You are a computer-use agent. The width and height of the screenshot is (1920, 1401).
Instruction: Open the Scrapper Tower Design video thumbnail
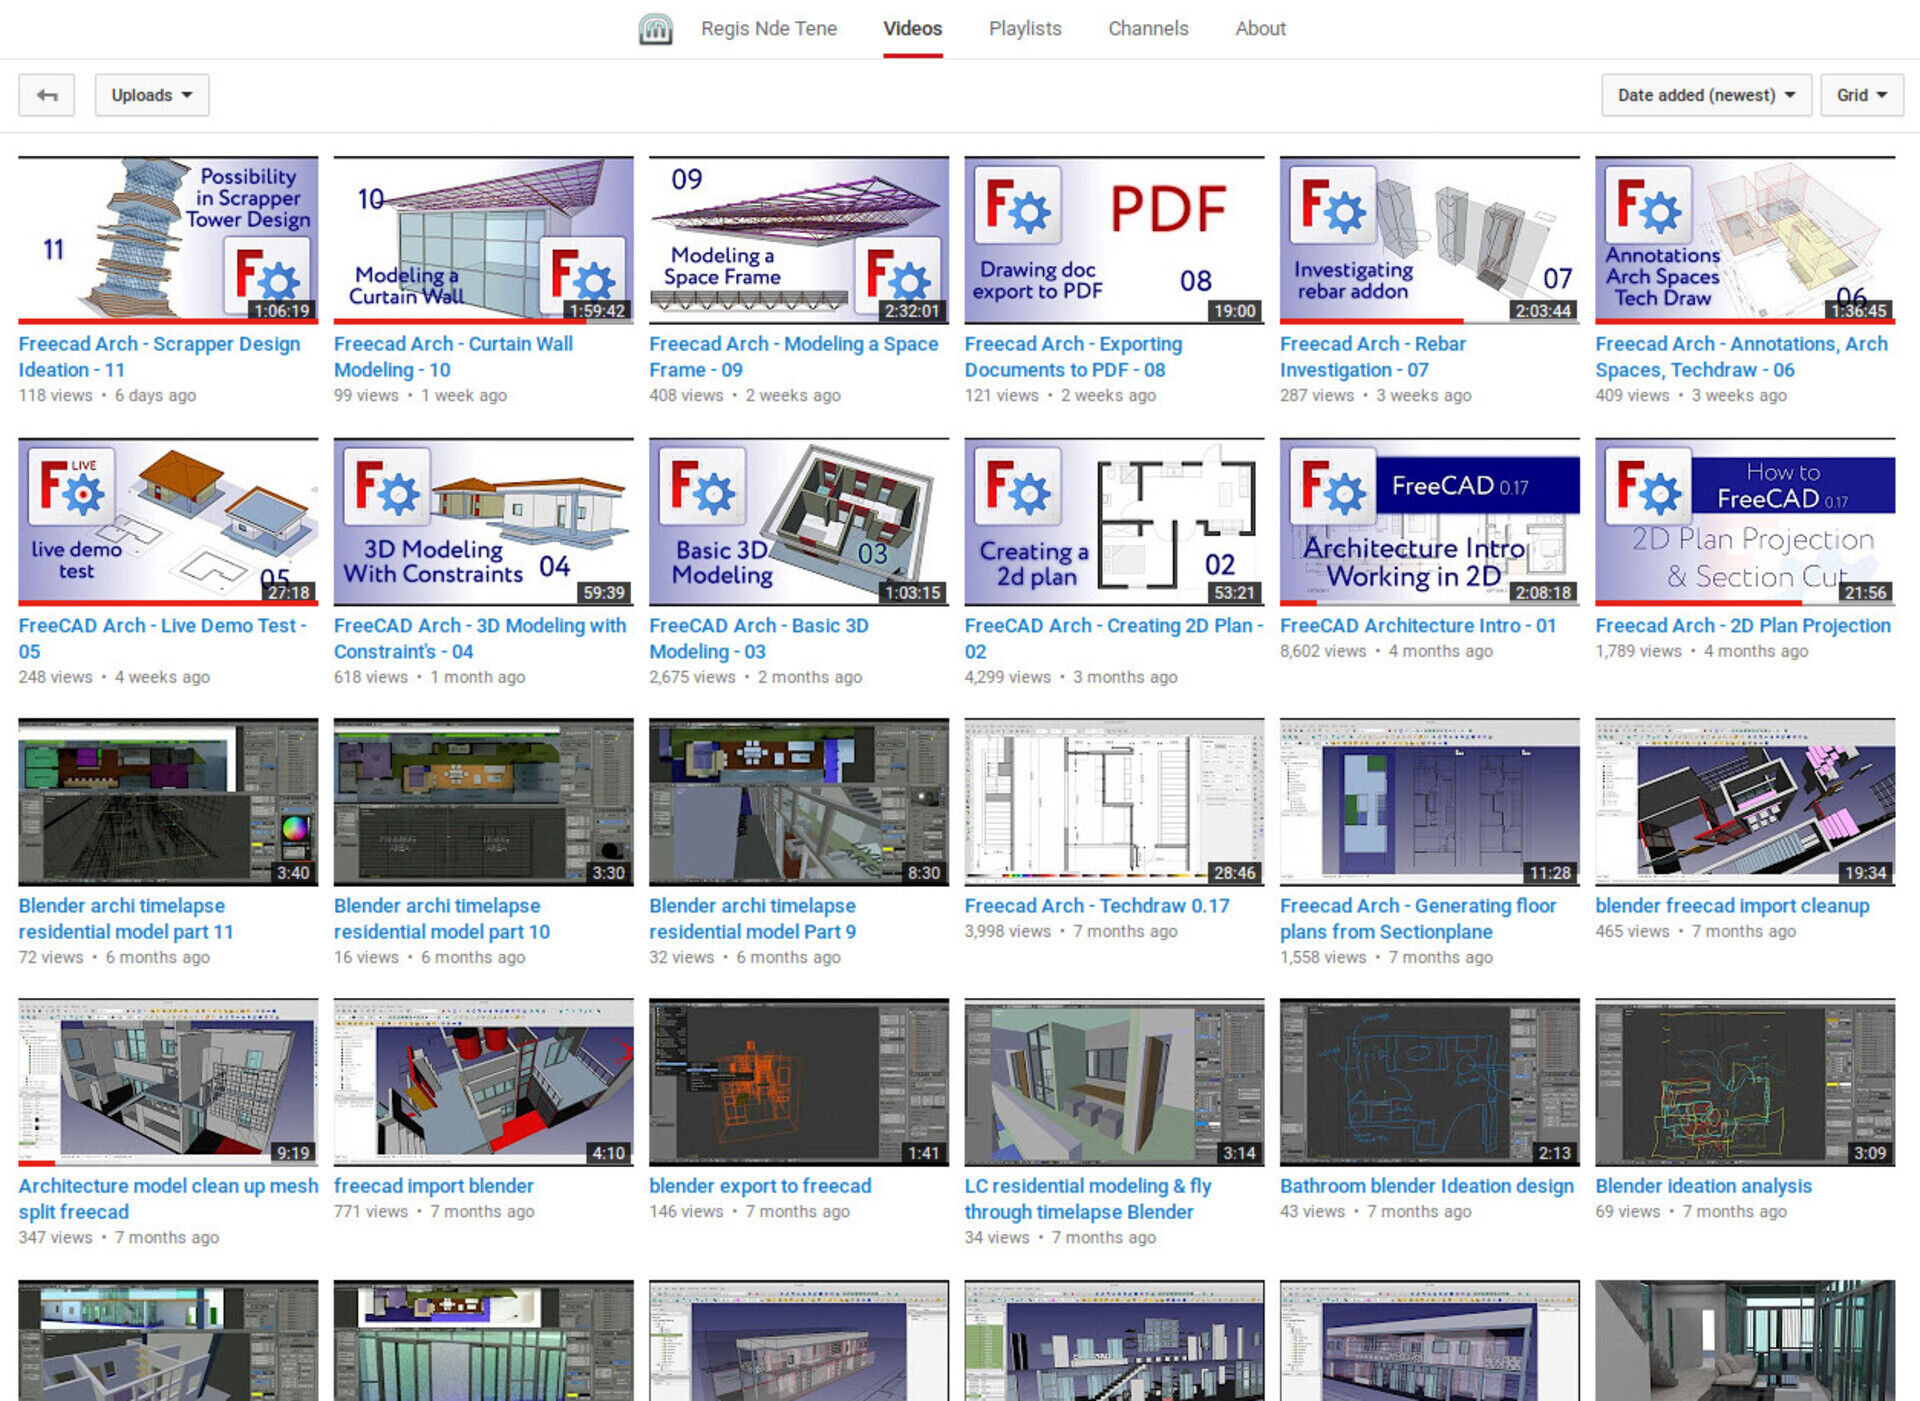(x=168, y=240)
